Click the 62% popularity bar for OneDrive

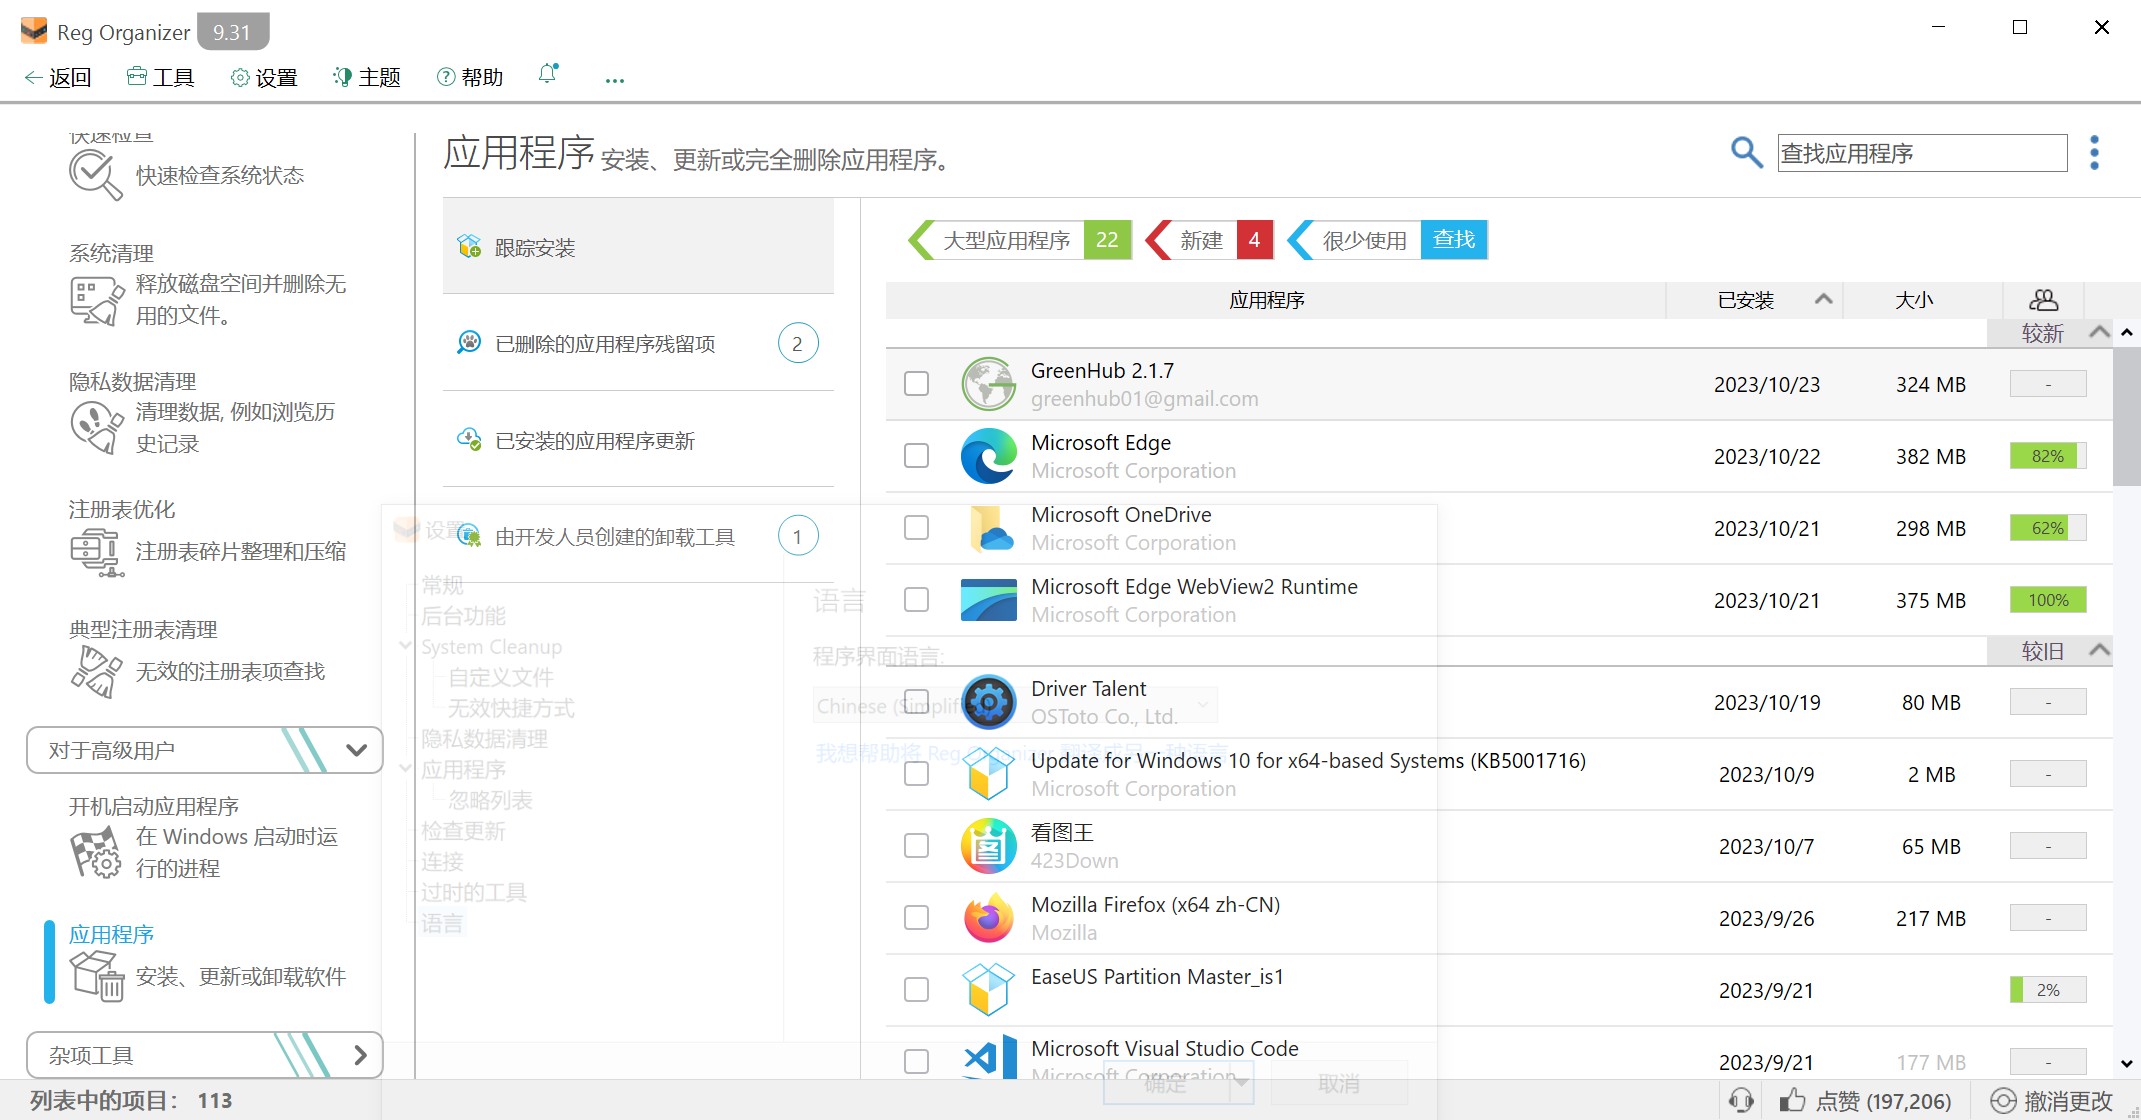click(x=2048, y=528)
